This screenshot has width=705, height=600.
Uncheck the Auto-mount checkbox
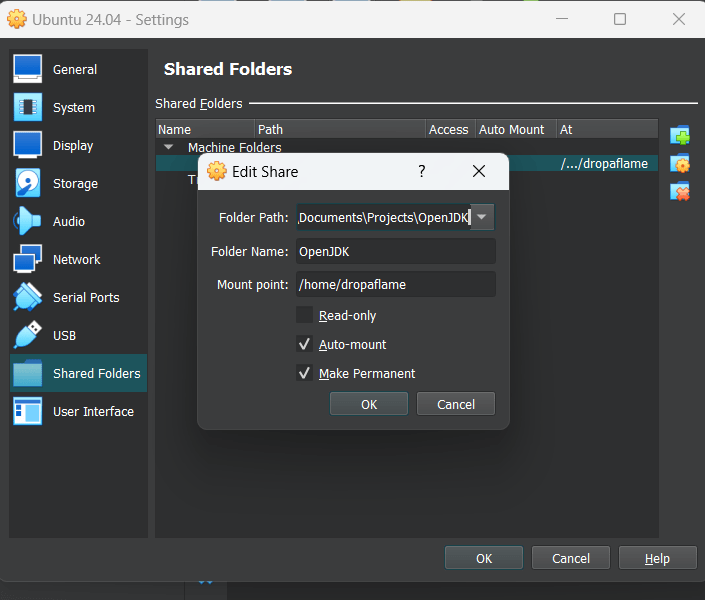(x=304, y=345)
